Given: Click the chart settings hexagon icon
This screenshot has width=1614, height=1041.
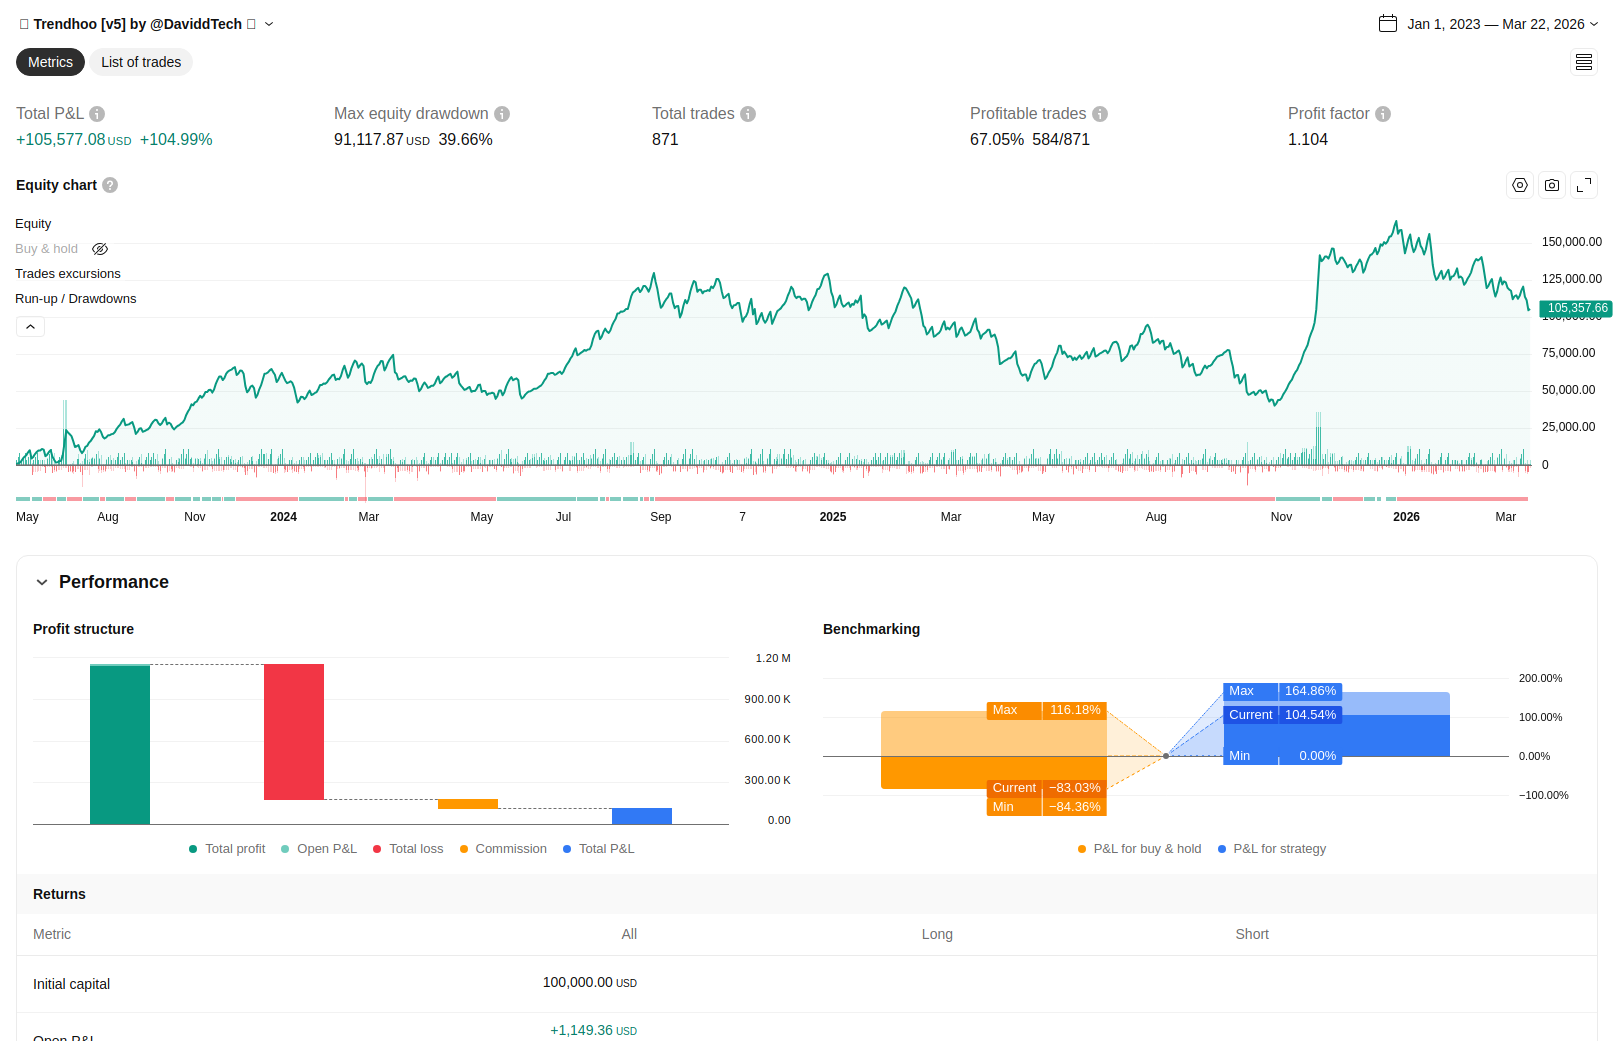Looking at the screenshot, I should (x=1520, y=185).
